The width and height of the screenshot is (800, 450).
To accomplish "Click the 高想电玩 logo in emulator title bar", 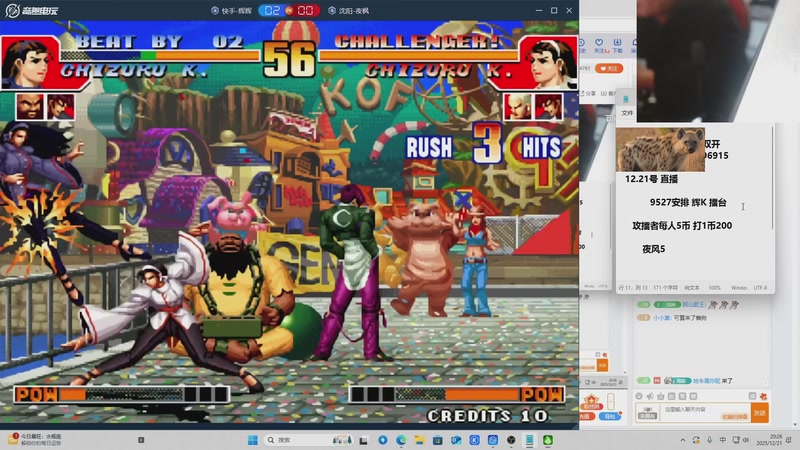I will (x=31, y=10).
